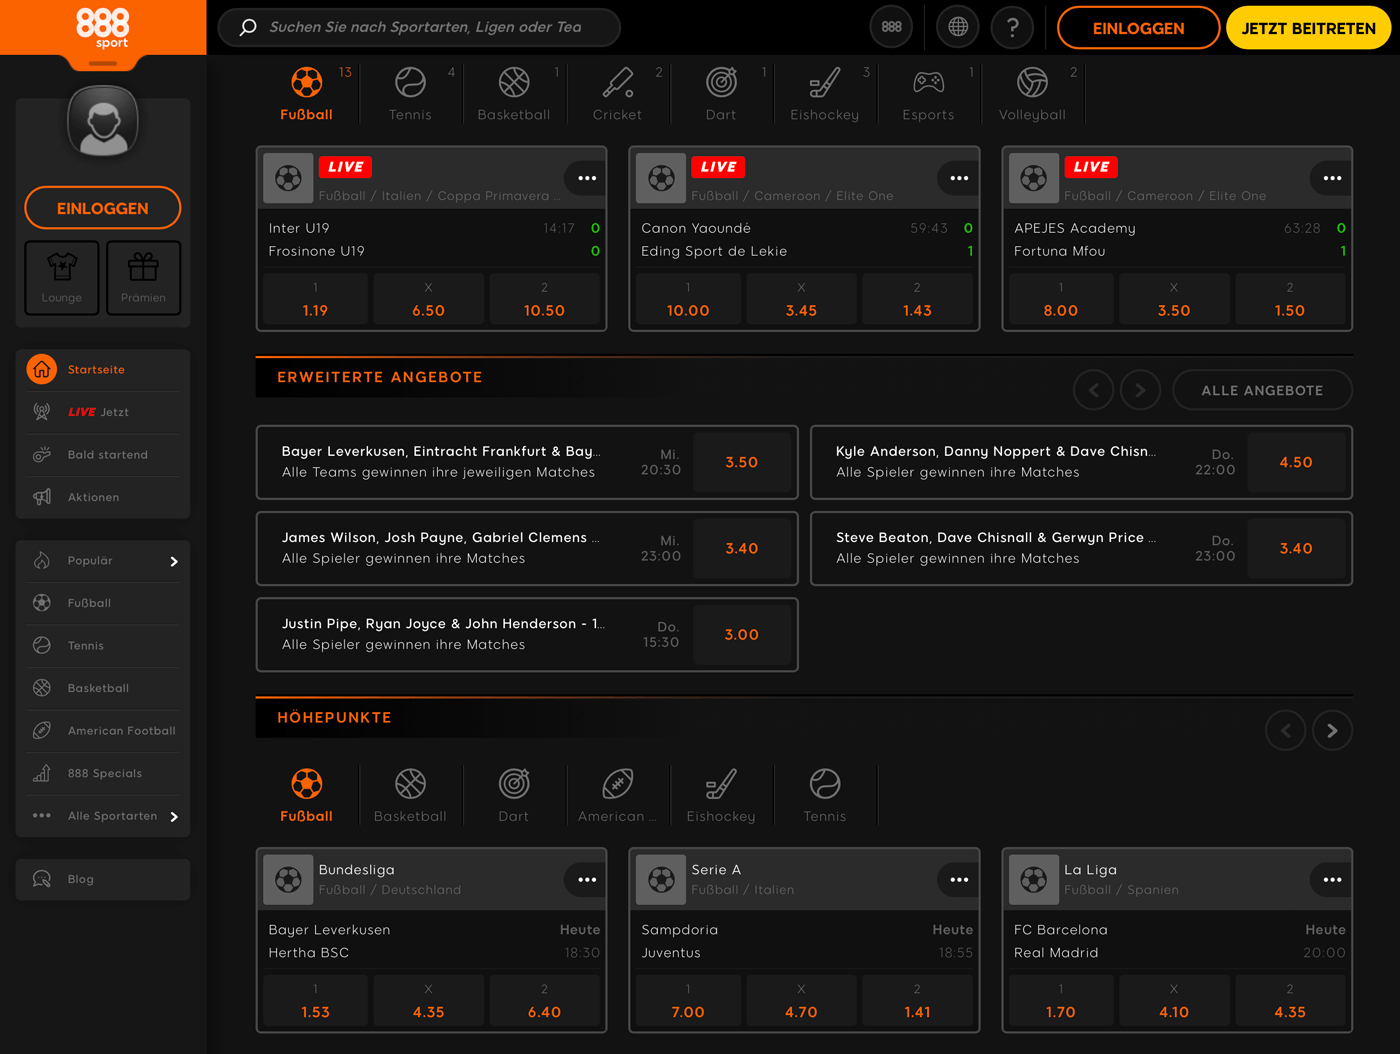
Task: Open the Blog section icon
Action: (40, 879)
